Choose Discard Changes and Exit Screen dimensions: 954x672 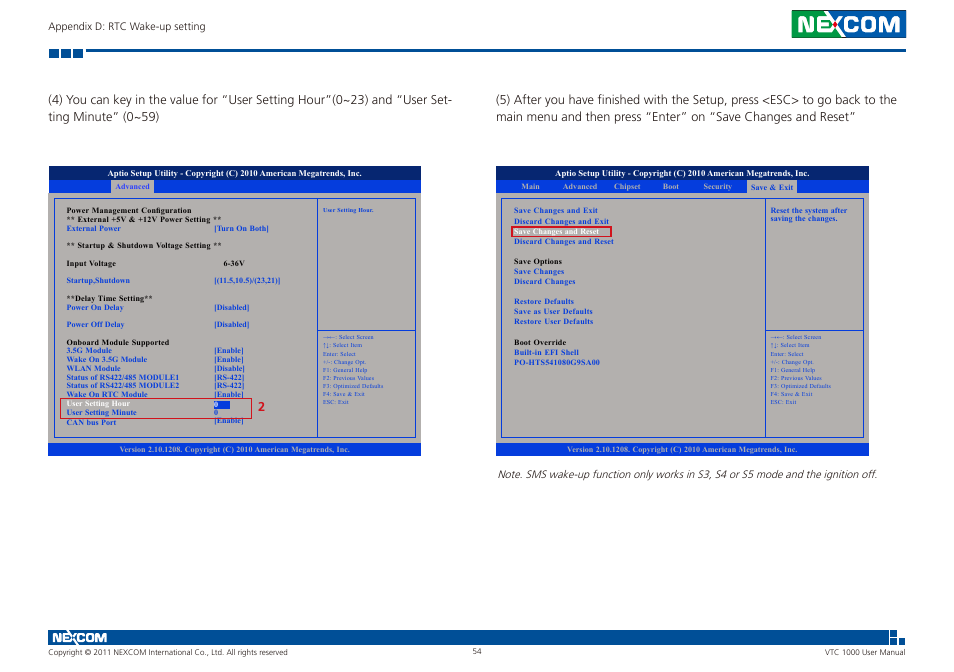(561, 221)
